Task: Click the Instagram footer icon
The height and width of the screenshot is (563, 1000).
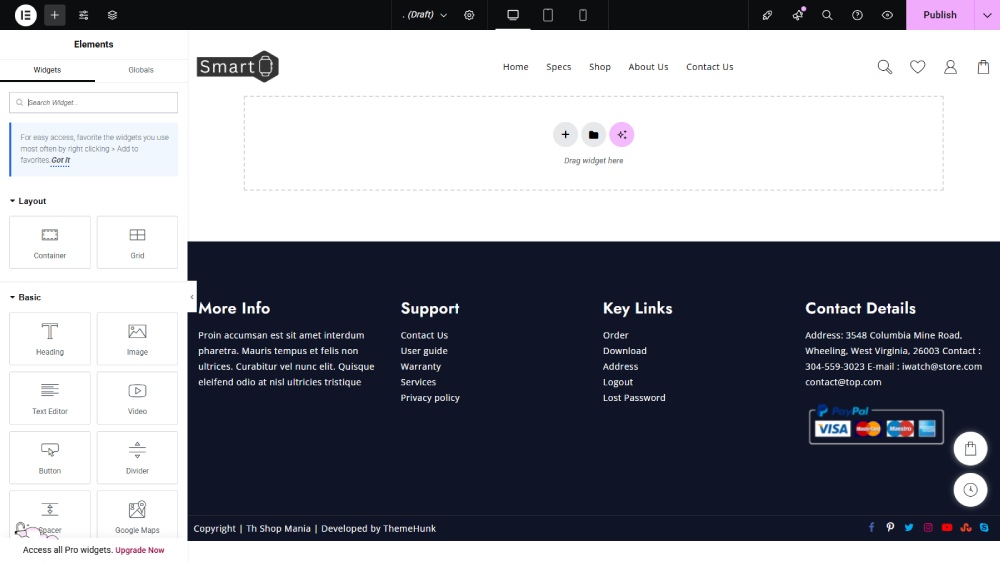Action: [x=928, y=527]
